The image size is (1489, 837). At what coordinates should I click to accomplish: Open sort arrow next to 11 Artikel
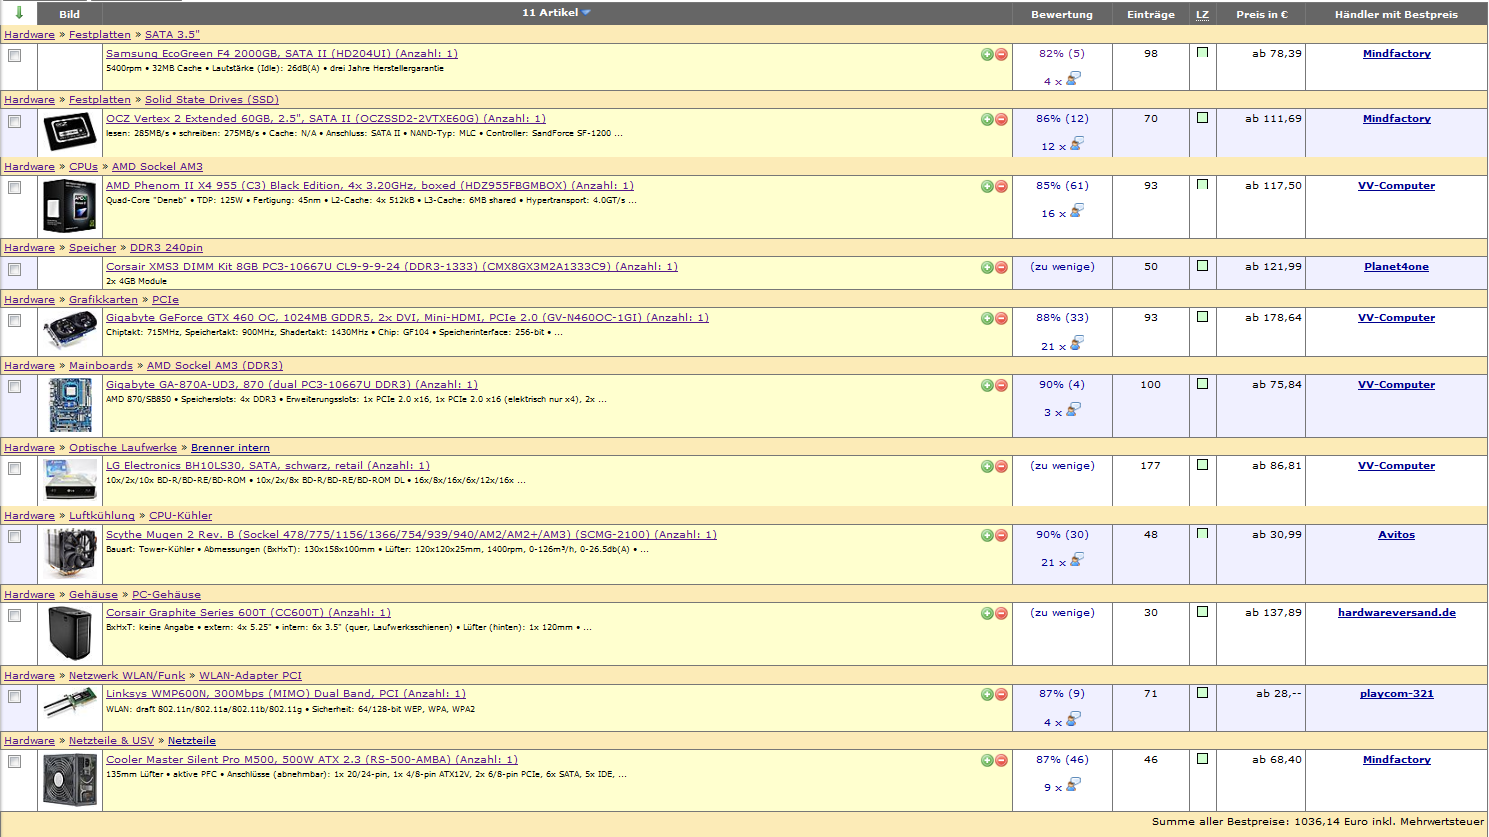[x=587, y=13]
